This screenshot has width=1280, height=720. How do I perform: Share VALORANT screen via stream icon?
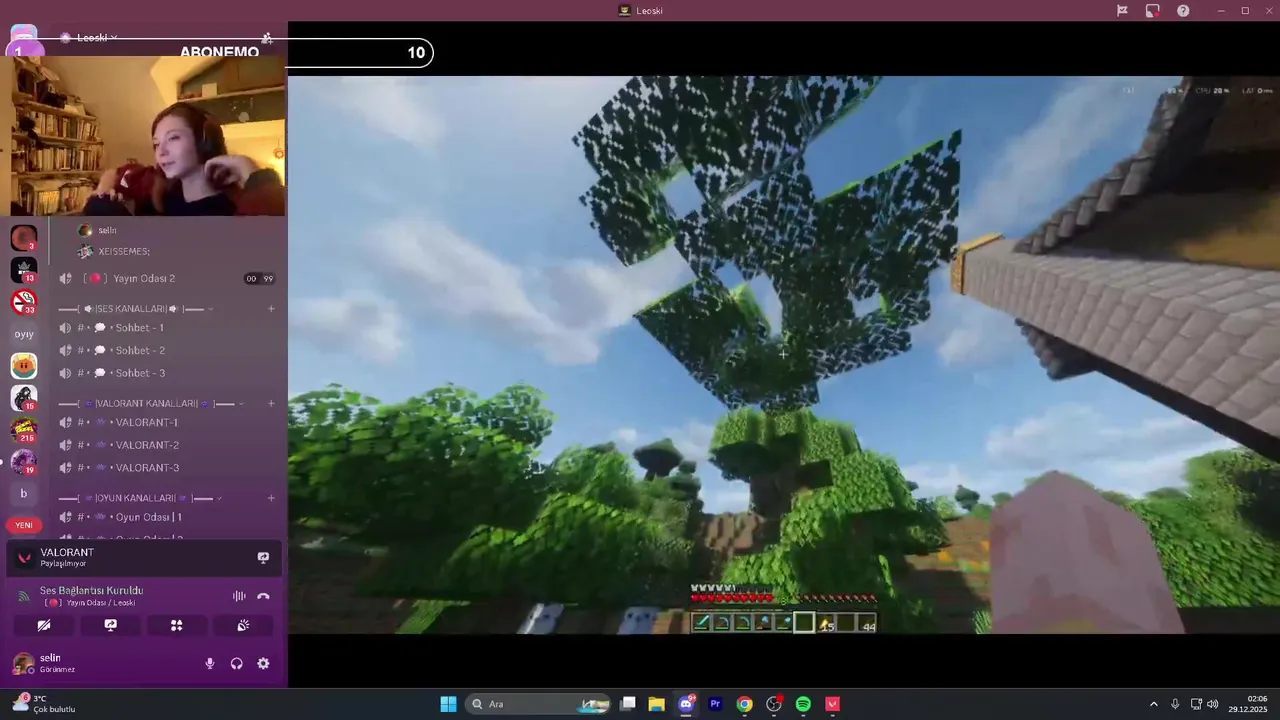pos(263,558)
